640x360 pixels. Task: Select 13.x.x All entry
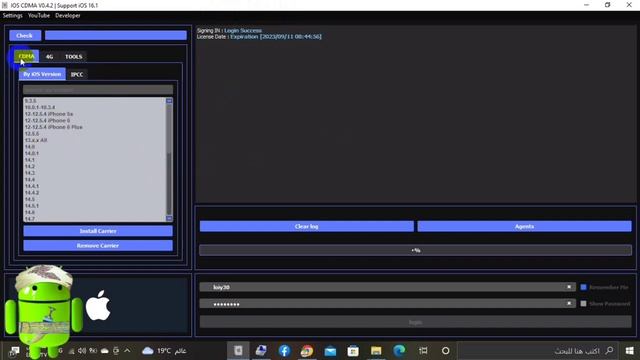[36, 140]
